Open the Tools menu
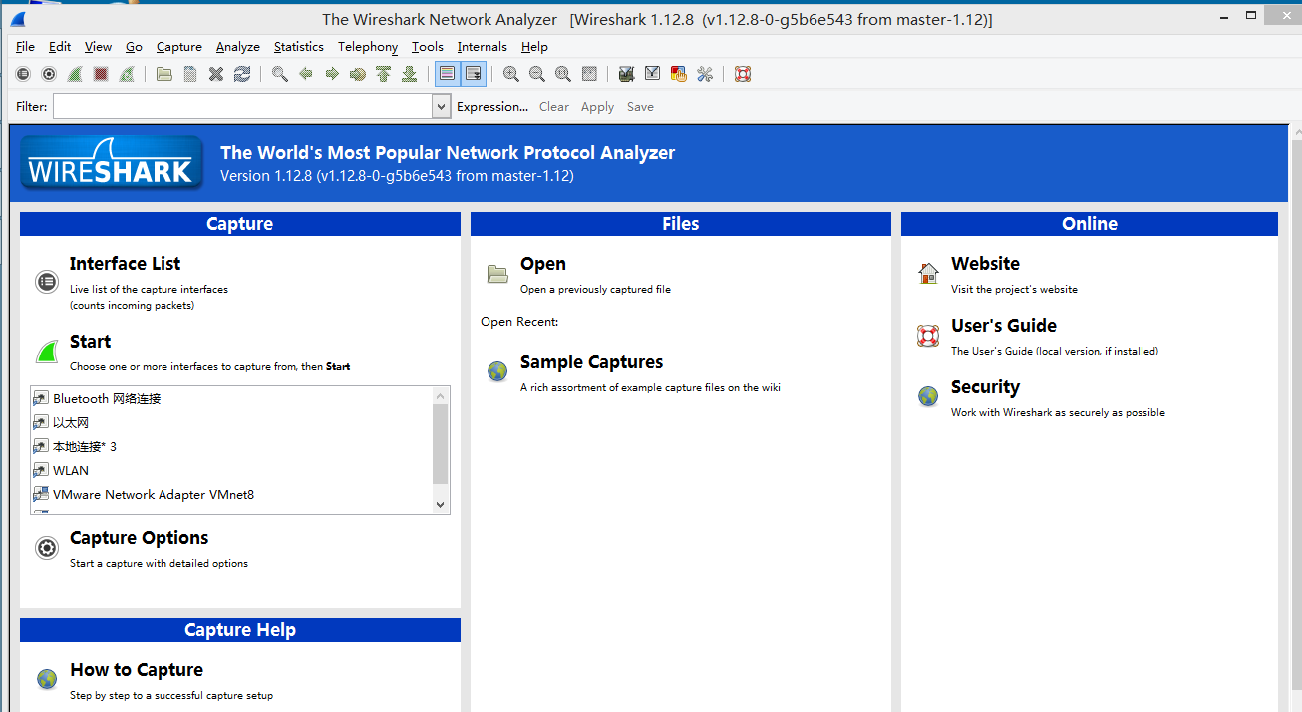Viewport: 1302px width, 712px height. coord(428,47)
